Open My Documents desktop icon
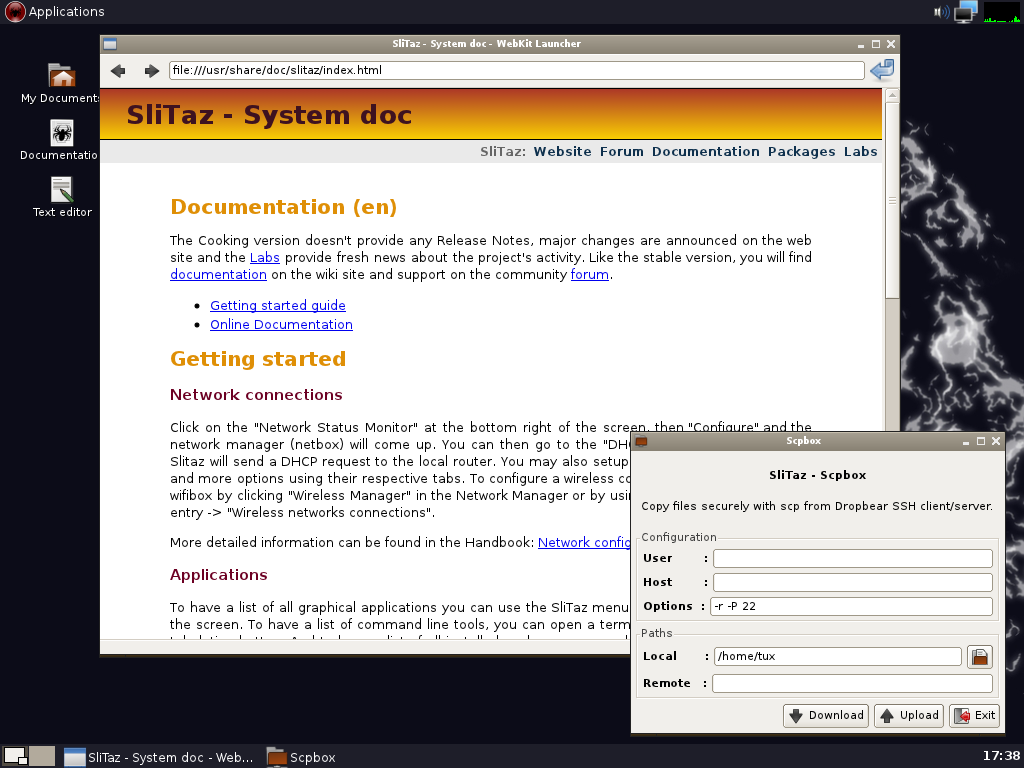The width and height of the screenshot is (1024, 768). tap(61, 84)
